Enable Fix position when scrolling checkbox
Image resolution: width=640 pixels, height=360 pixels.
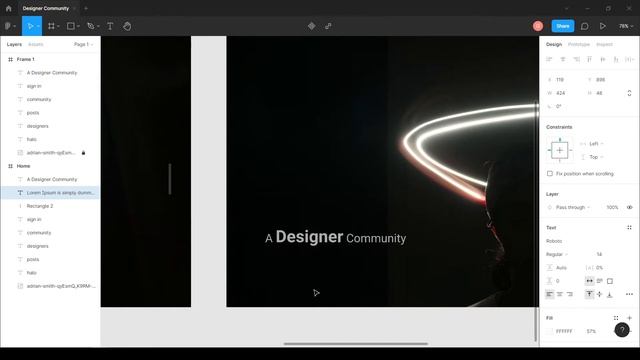(550, 173)
